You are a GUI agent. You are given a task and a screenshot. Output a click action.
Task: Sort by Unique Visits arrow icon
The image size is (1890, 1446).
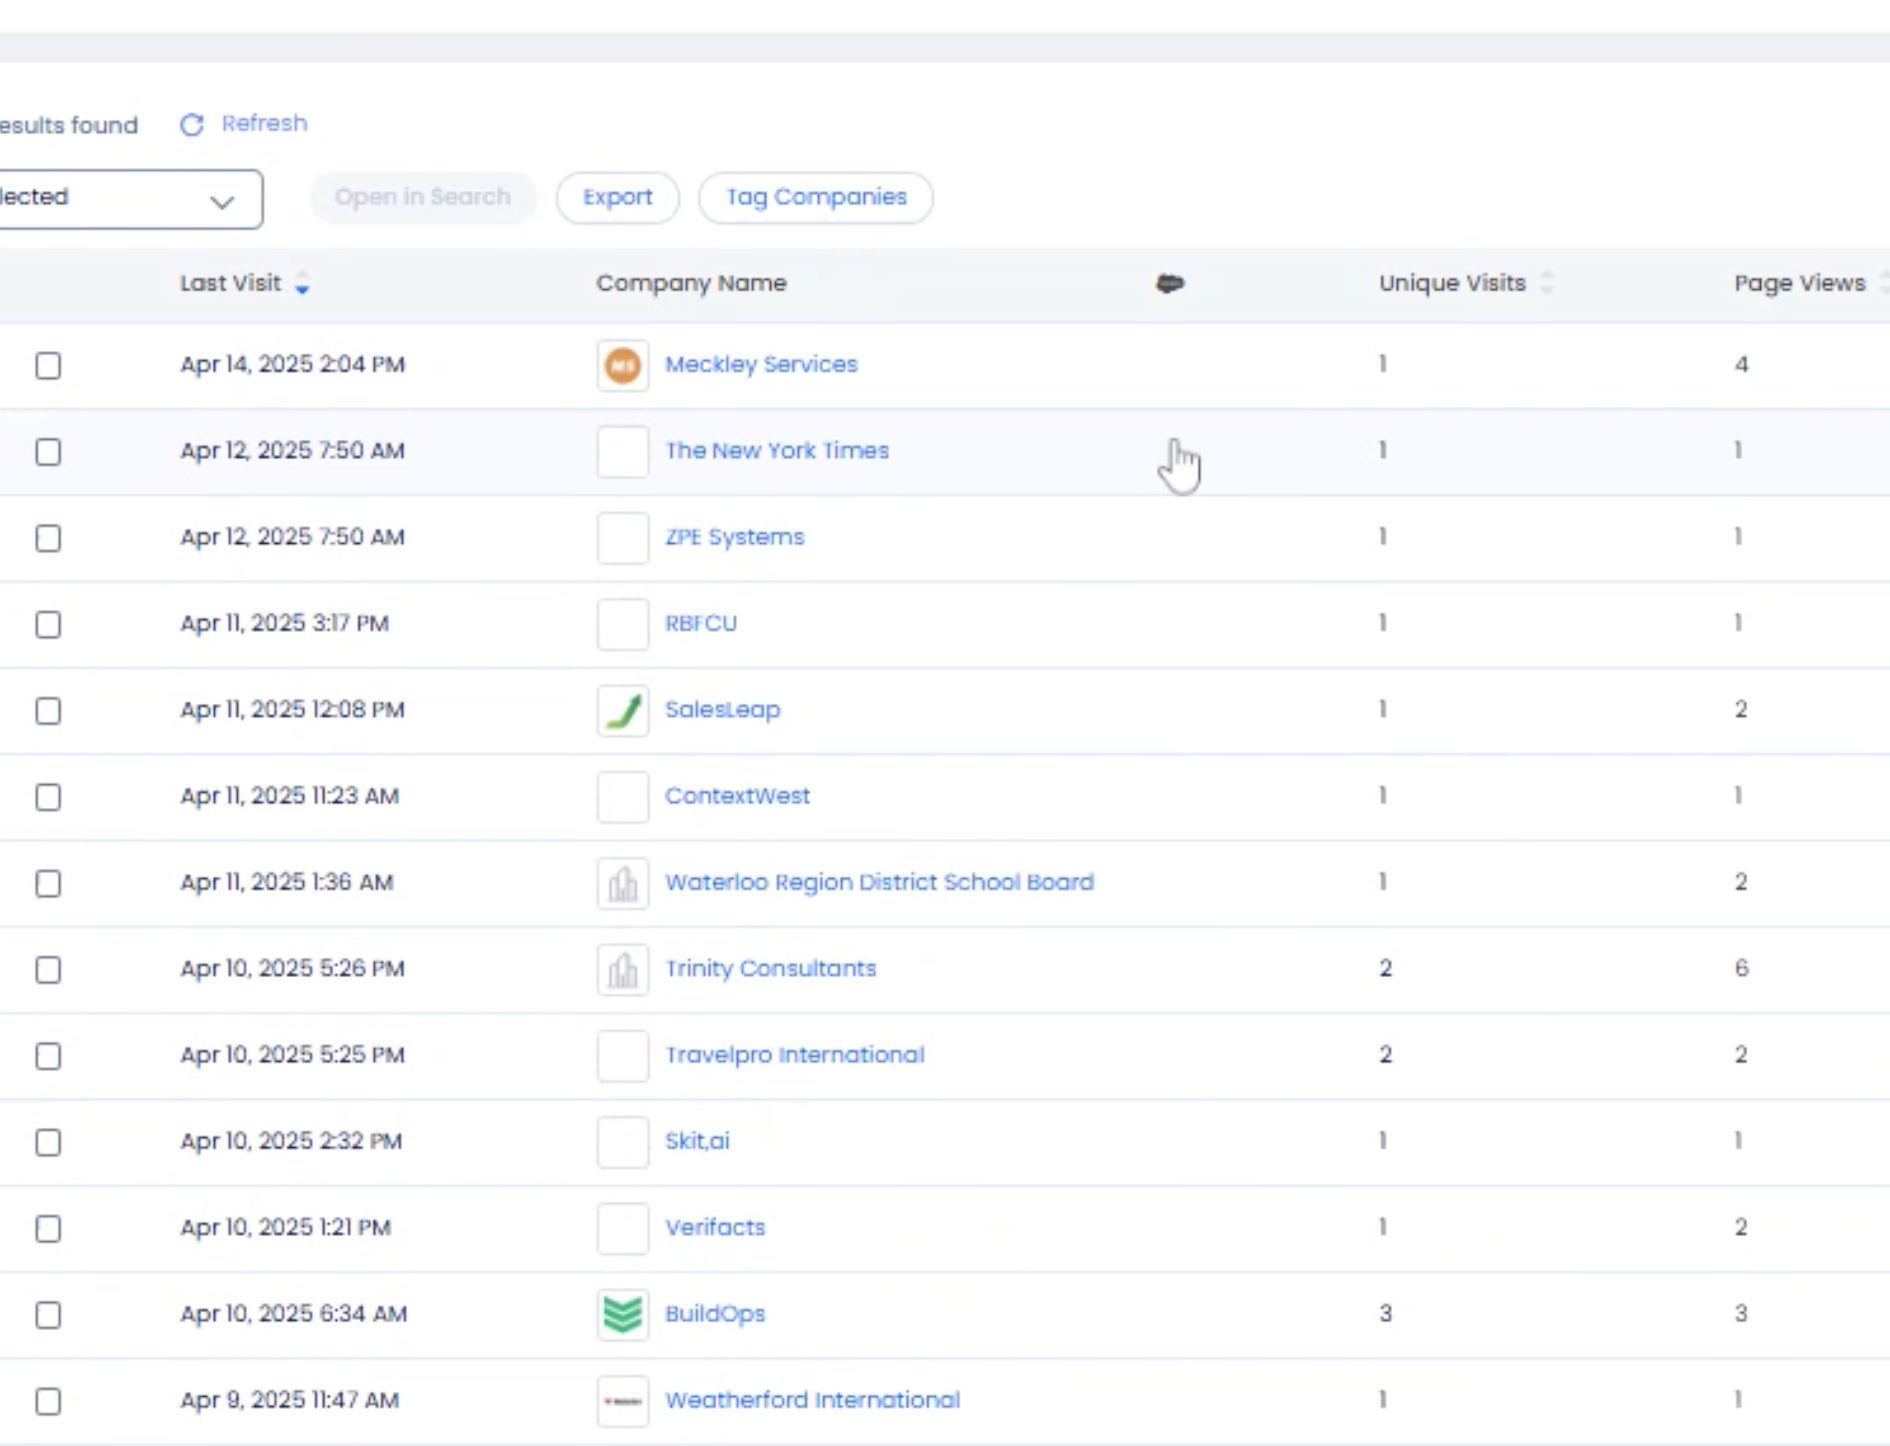point(1547,283)
